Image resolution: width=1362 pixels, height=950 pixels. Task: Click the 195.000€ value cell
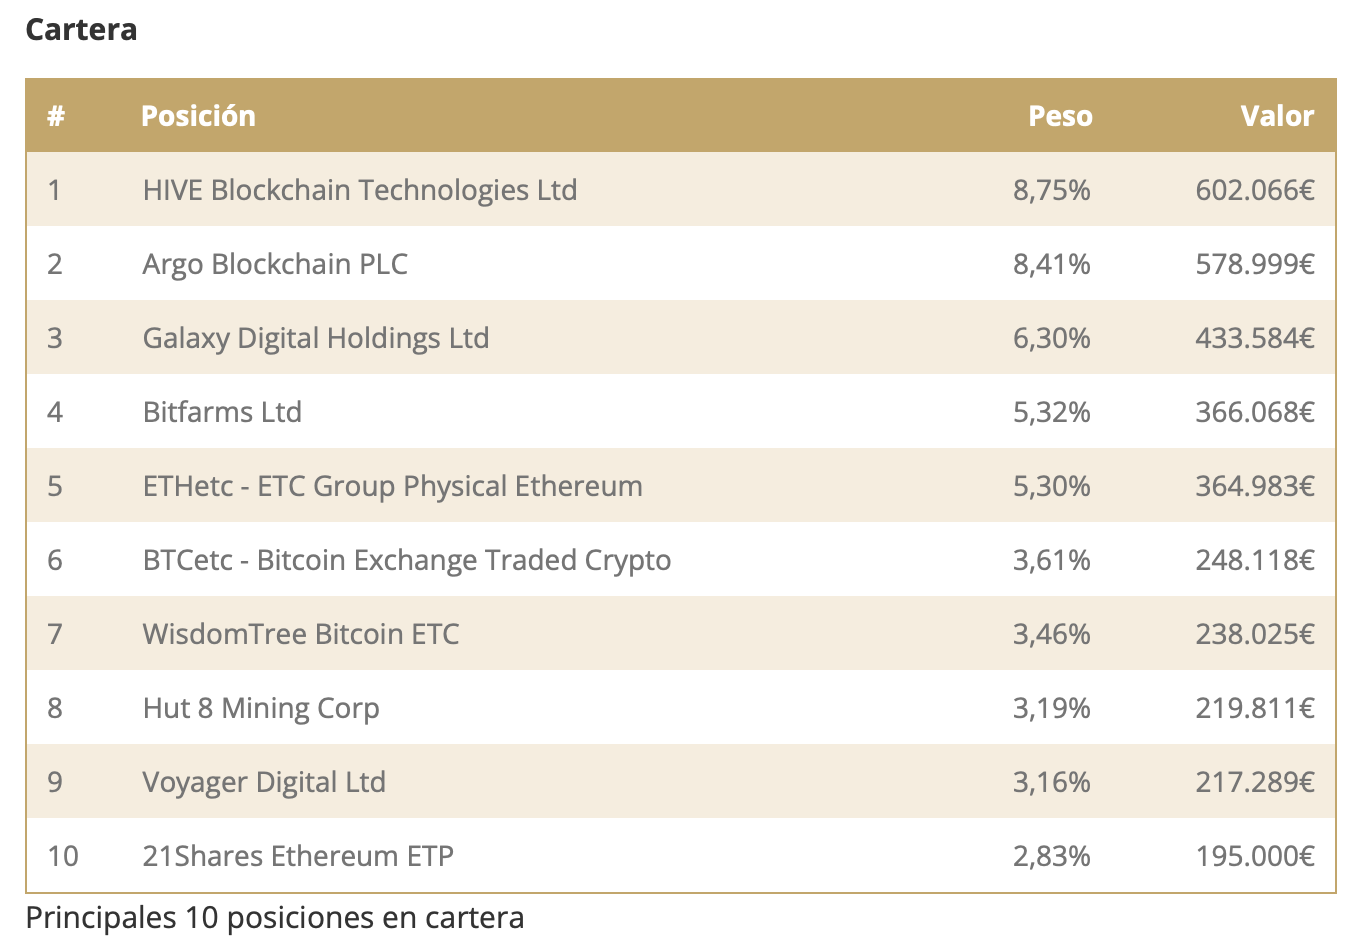click(x=1254, y=856)
